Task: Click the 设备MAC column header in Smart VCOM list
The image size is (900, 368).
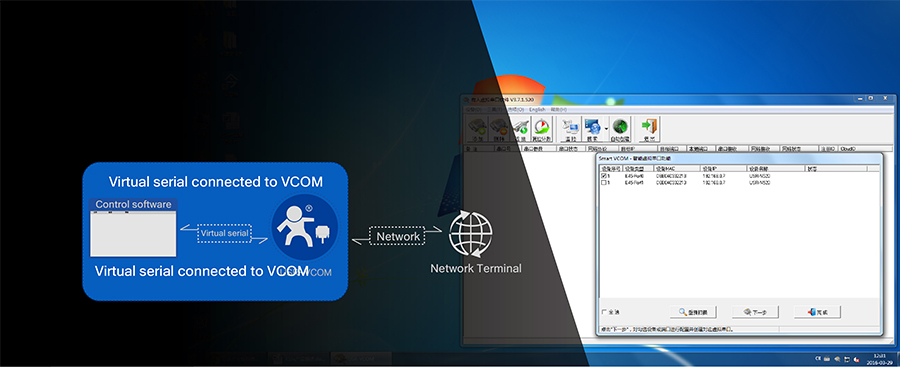Action: pos(677,169)
